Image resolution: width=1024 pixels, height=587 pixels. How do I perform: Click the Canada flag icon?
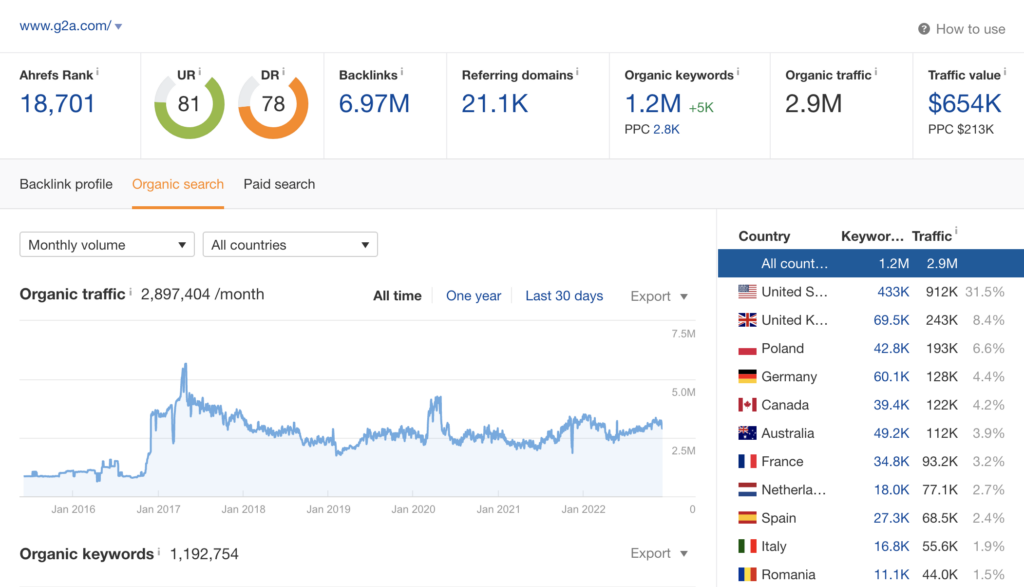747,405
